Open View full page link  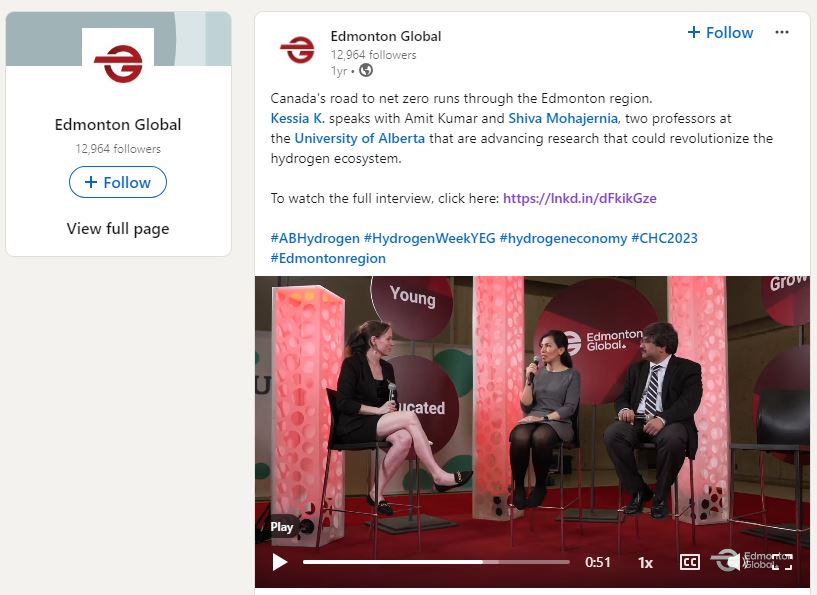click(x=118, y=229)
